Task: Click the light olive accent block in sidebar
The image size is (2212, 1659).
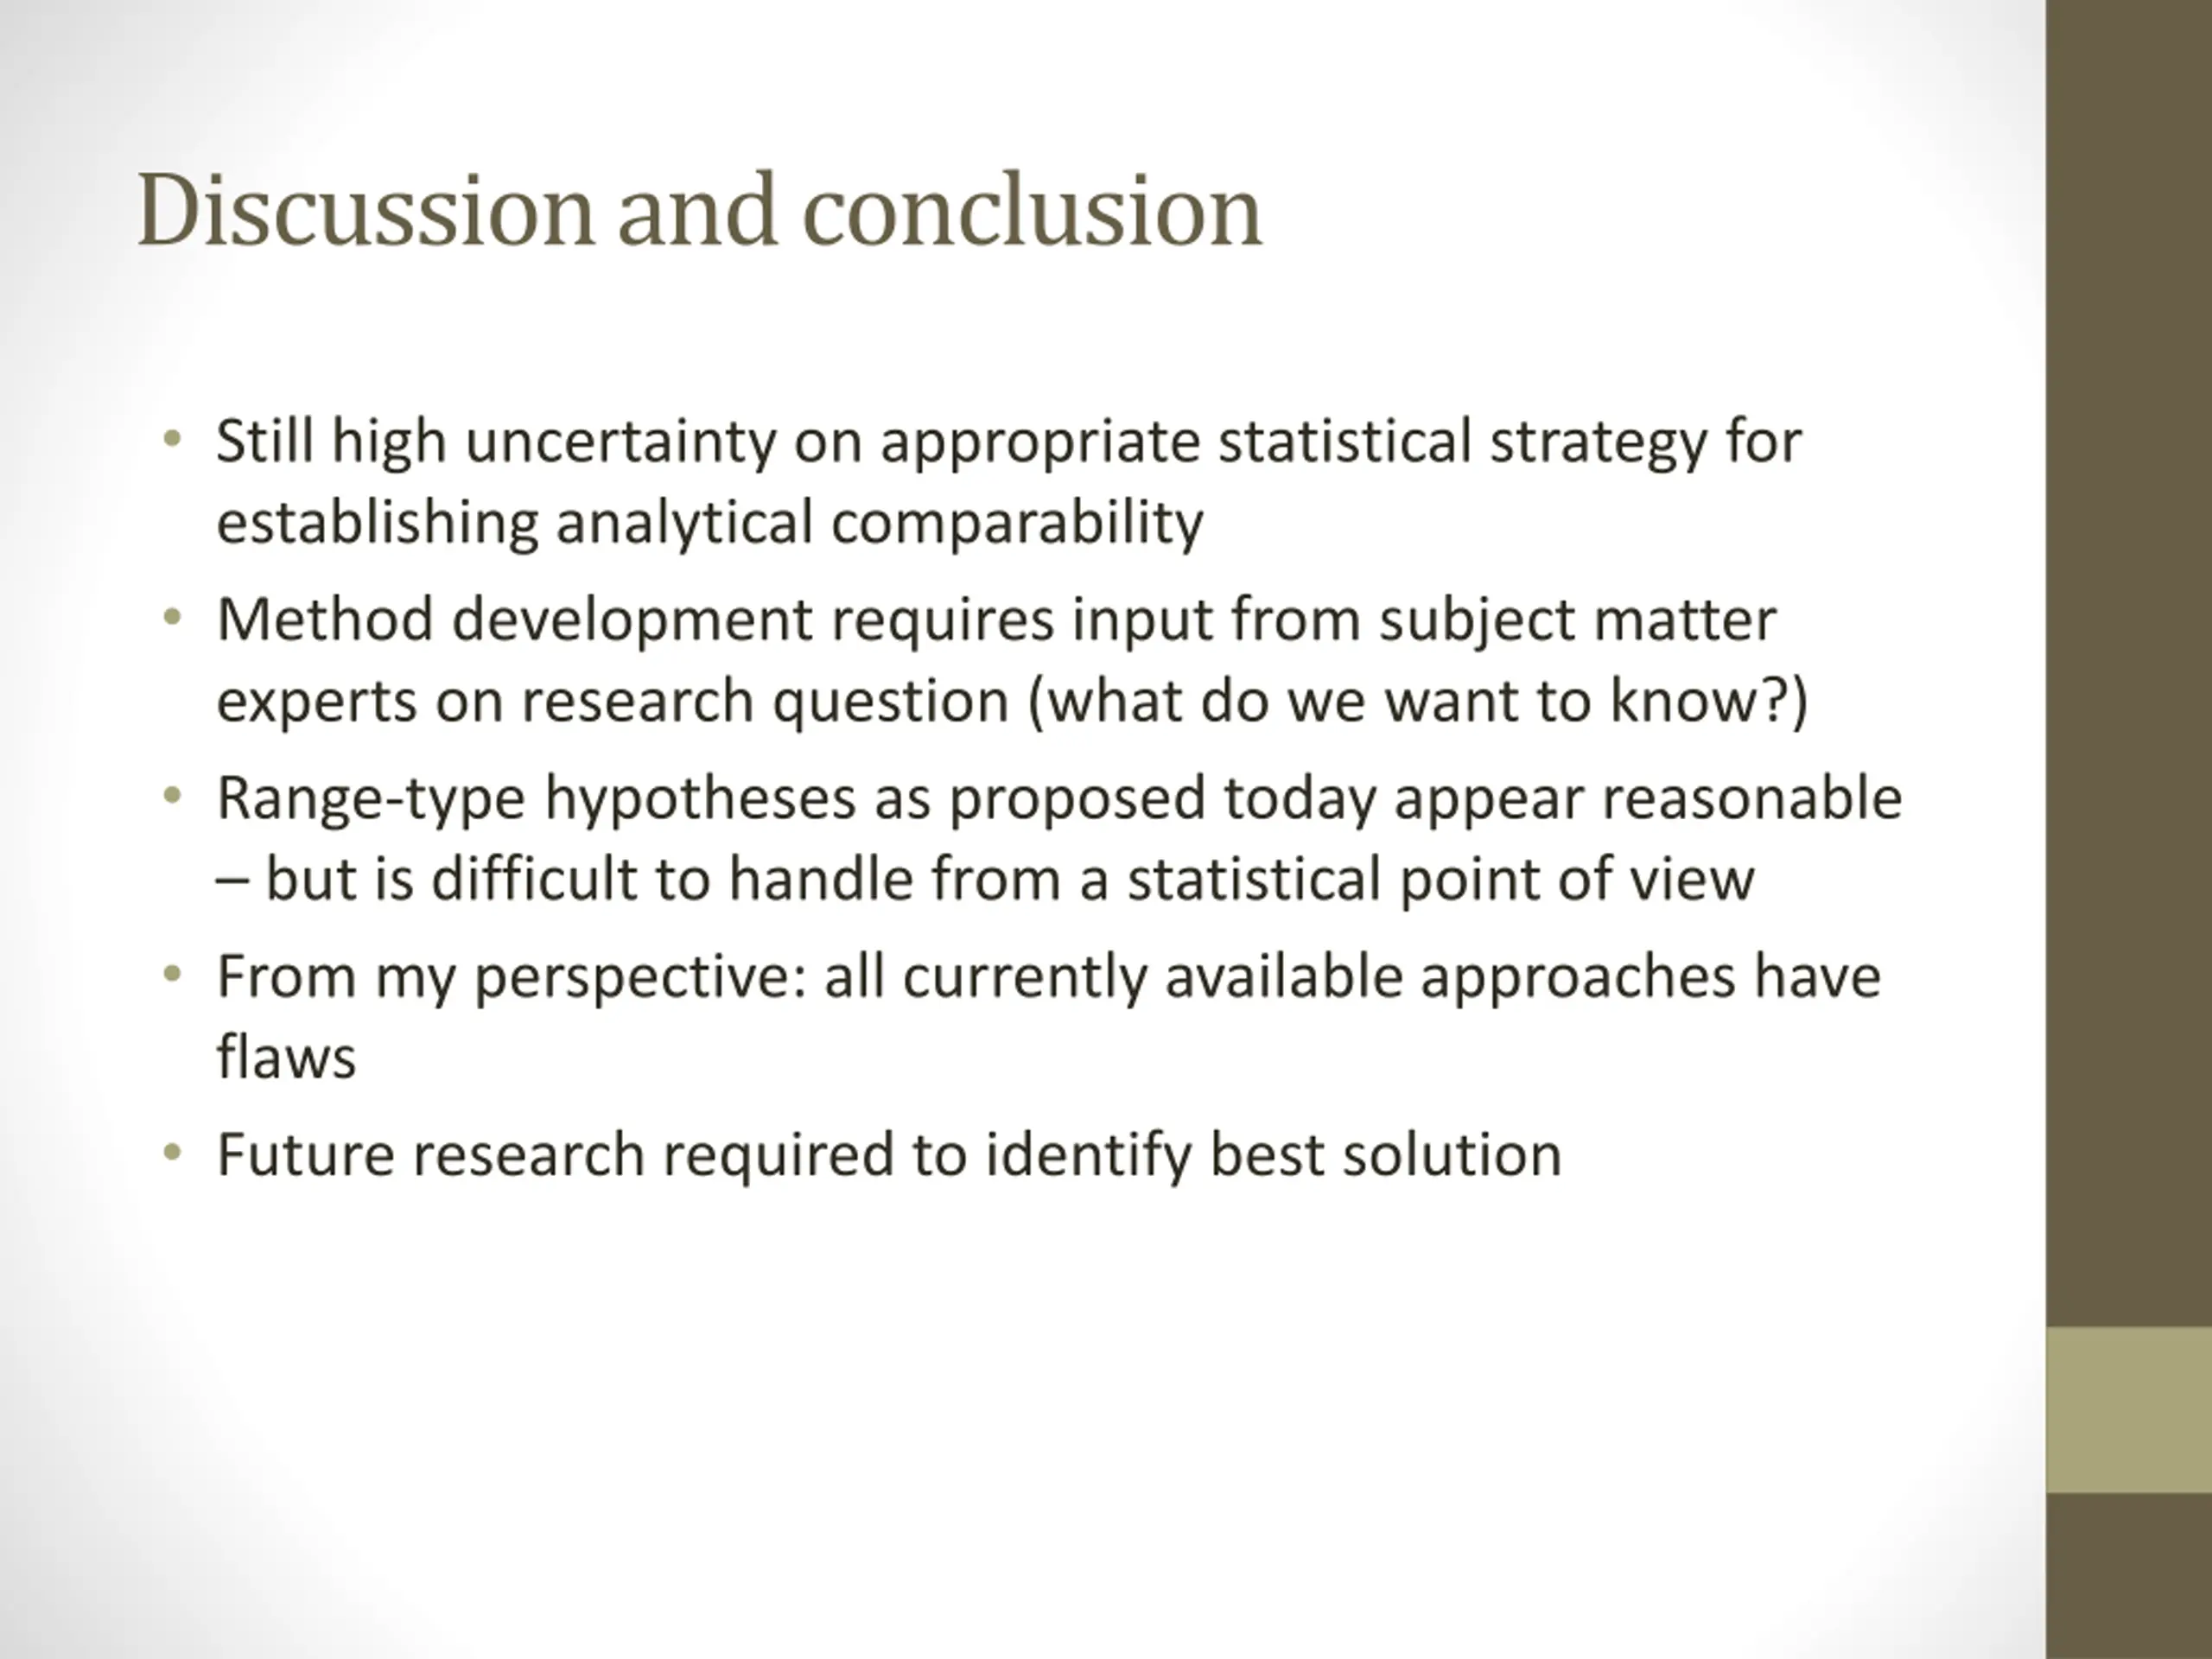Action: pos(2129,1410)
